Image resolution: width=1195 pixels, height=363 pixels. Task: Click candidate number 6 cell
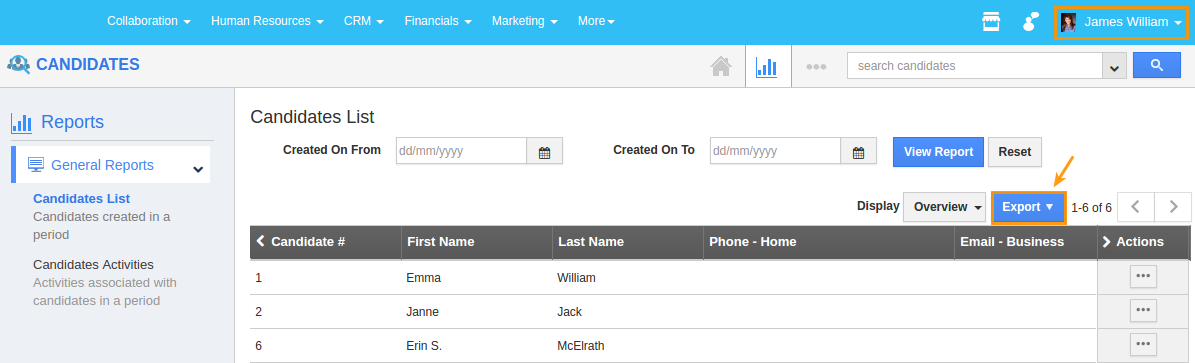tap(258, 346)
